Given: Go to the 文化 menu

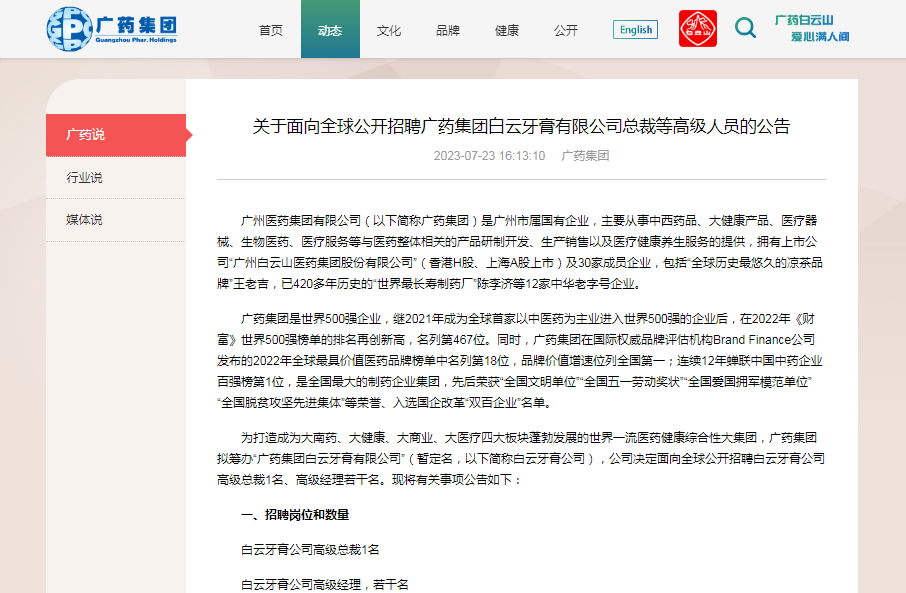Looking at the screenshot, I should click(x=389, y=30).
